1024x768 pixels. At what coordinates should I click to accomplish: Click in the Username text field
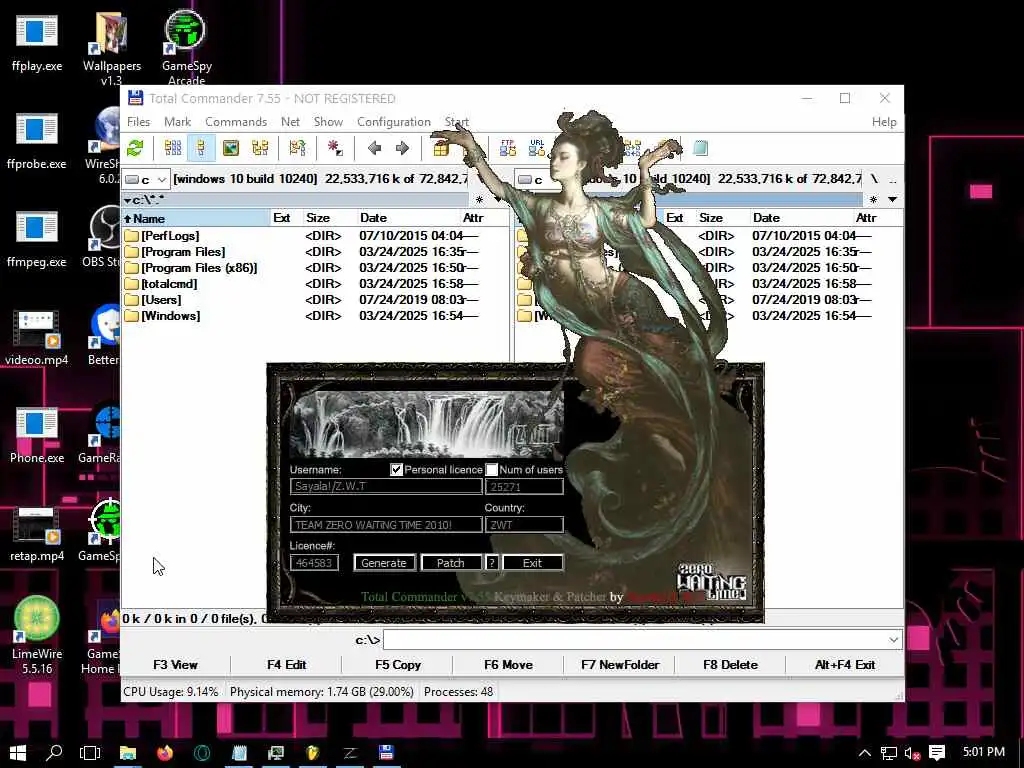pos(386,487)
